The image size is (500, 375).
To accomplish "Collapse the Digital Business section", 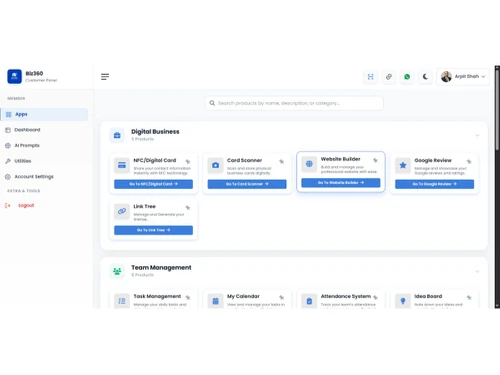I will click(x=477, y=135).
